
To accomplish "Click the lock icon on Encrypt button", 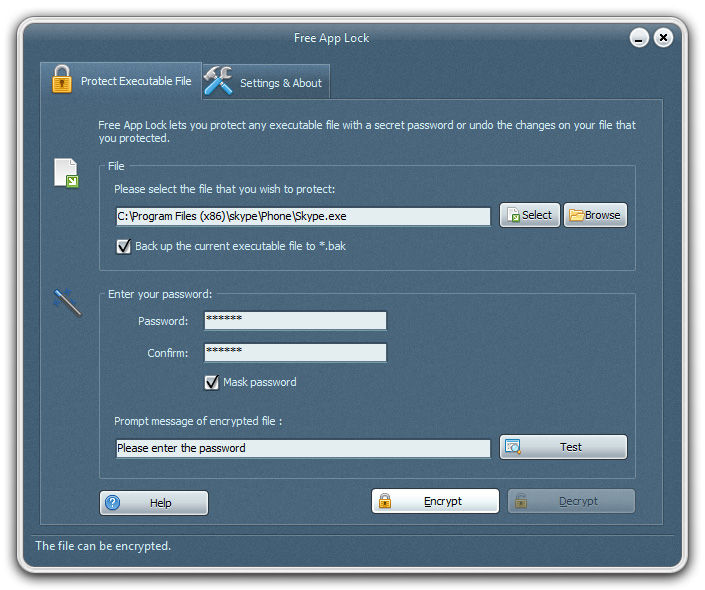I will [x=385, y=501].
